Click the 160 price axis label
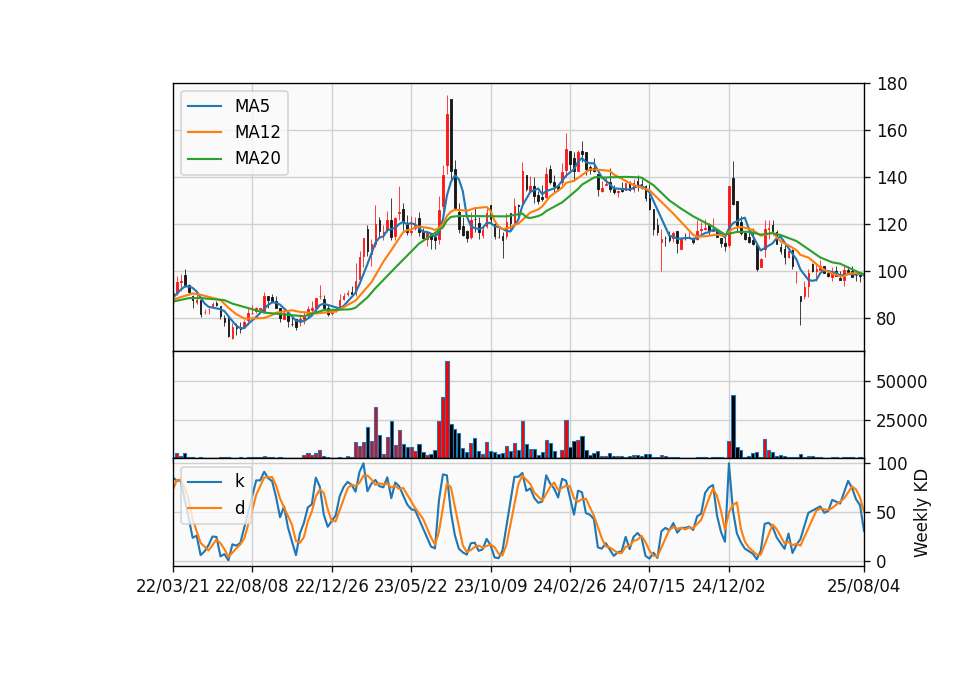960x690 pixels. (892, 130)
